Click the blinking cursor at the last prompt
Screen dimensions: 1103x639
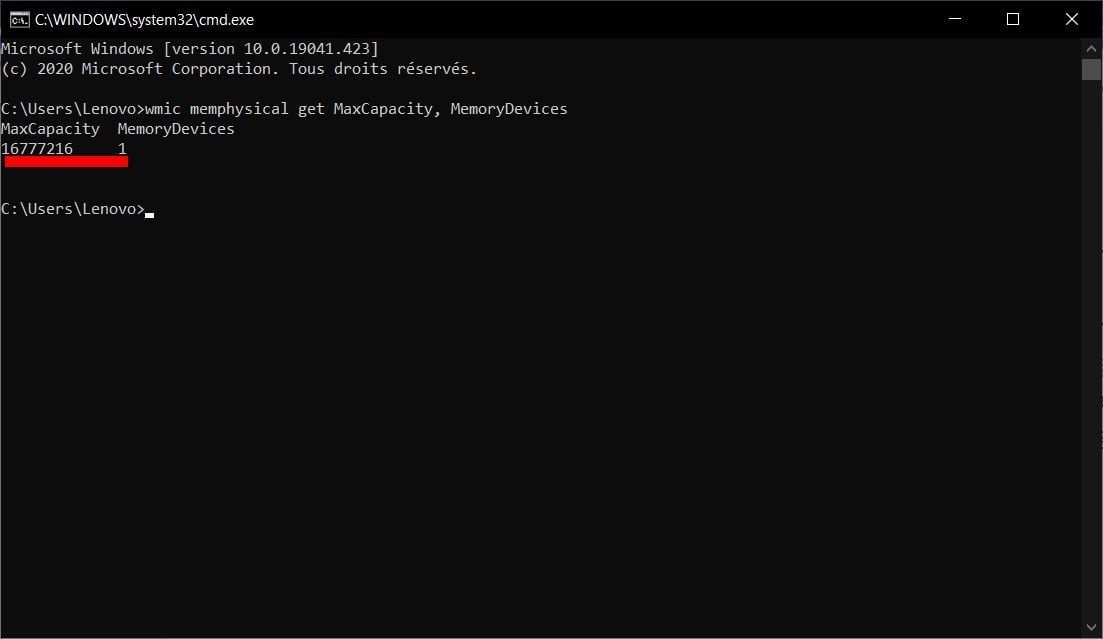[149, 215]
